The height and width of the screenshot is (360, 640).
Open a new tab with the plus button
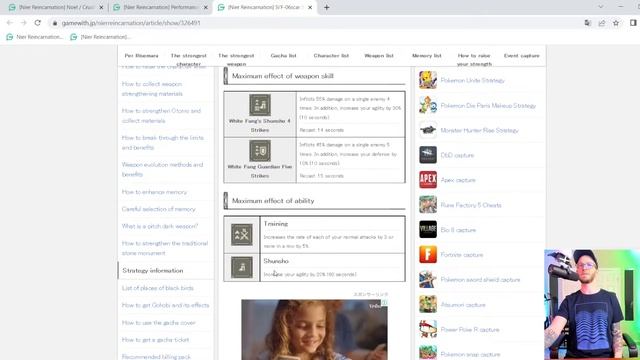pos(327,7)
